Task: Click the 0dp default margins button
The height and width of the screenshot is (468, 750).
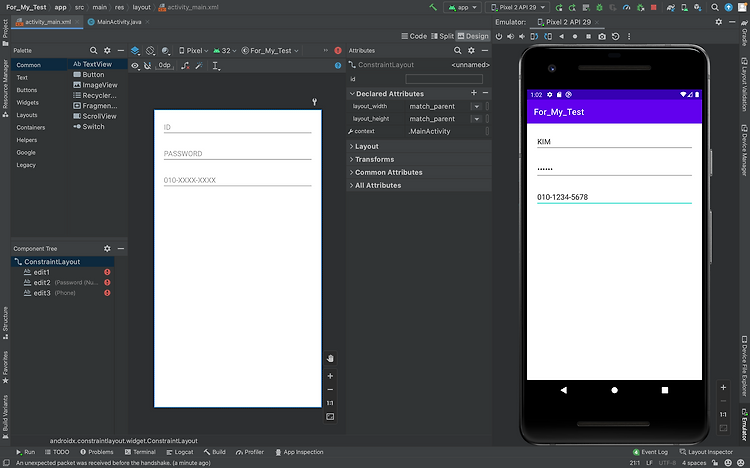Action: point(165,65)
